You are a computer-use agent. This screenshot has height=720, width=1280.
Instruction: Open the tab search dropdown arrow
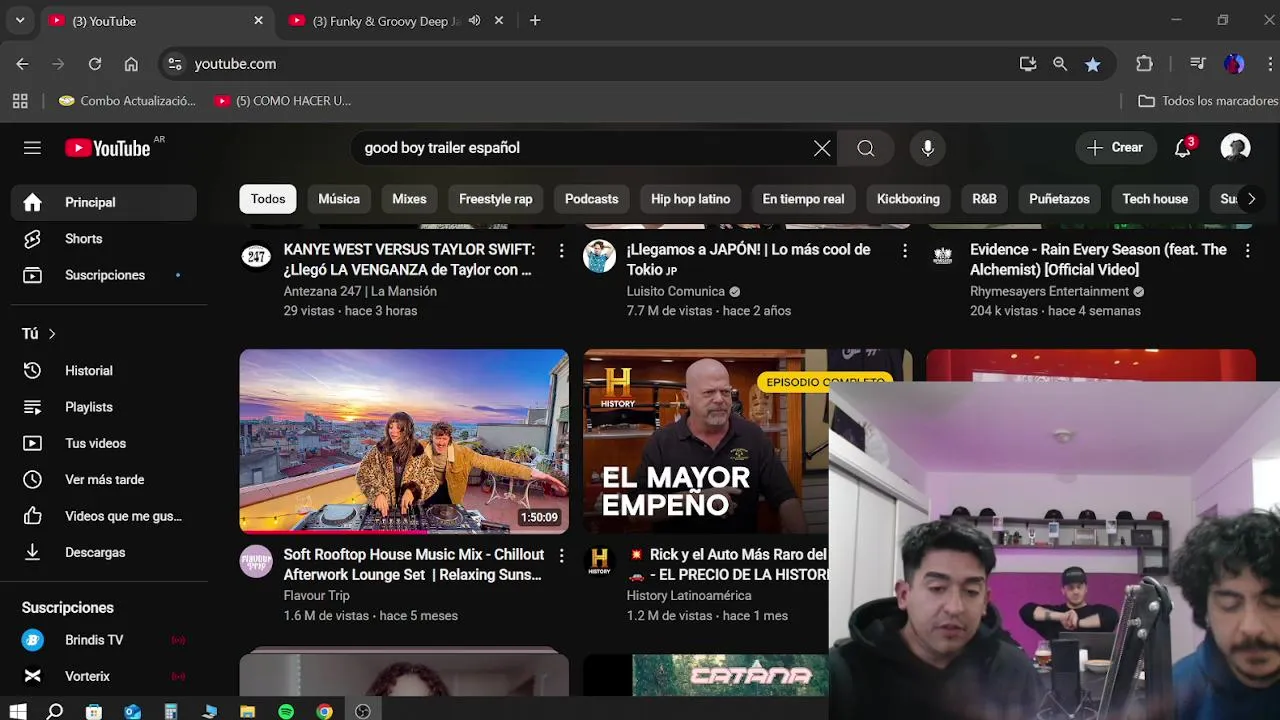[20, 21]
